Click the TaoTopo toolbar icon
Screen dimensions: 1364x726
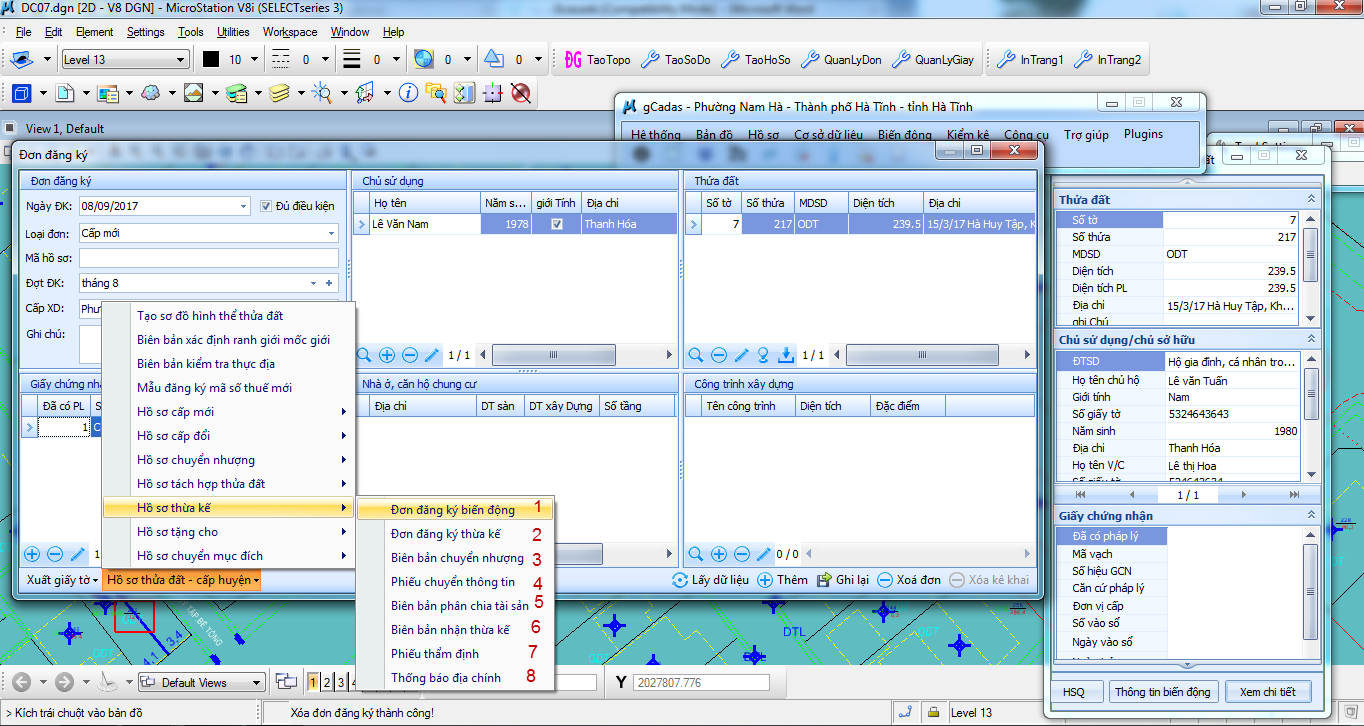coord(574,60)
